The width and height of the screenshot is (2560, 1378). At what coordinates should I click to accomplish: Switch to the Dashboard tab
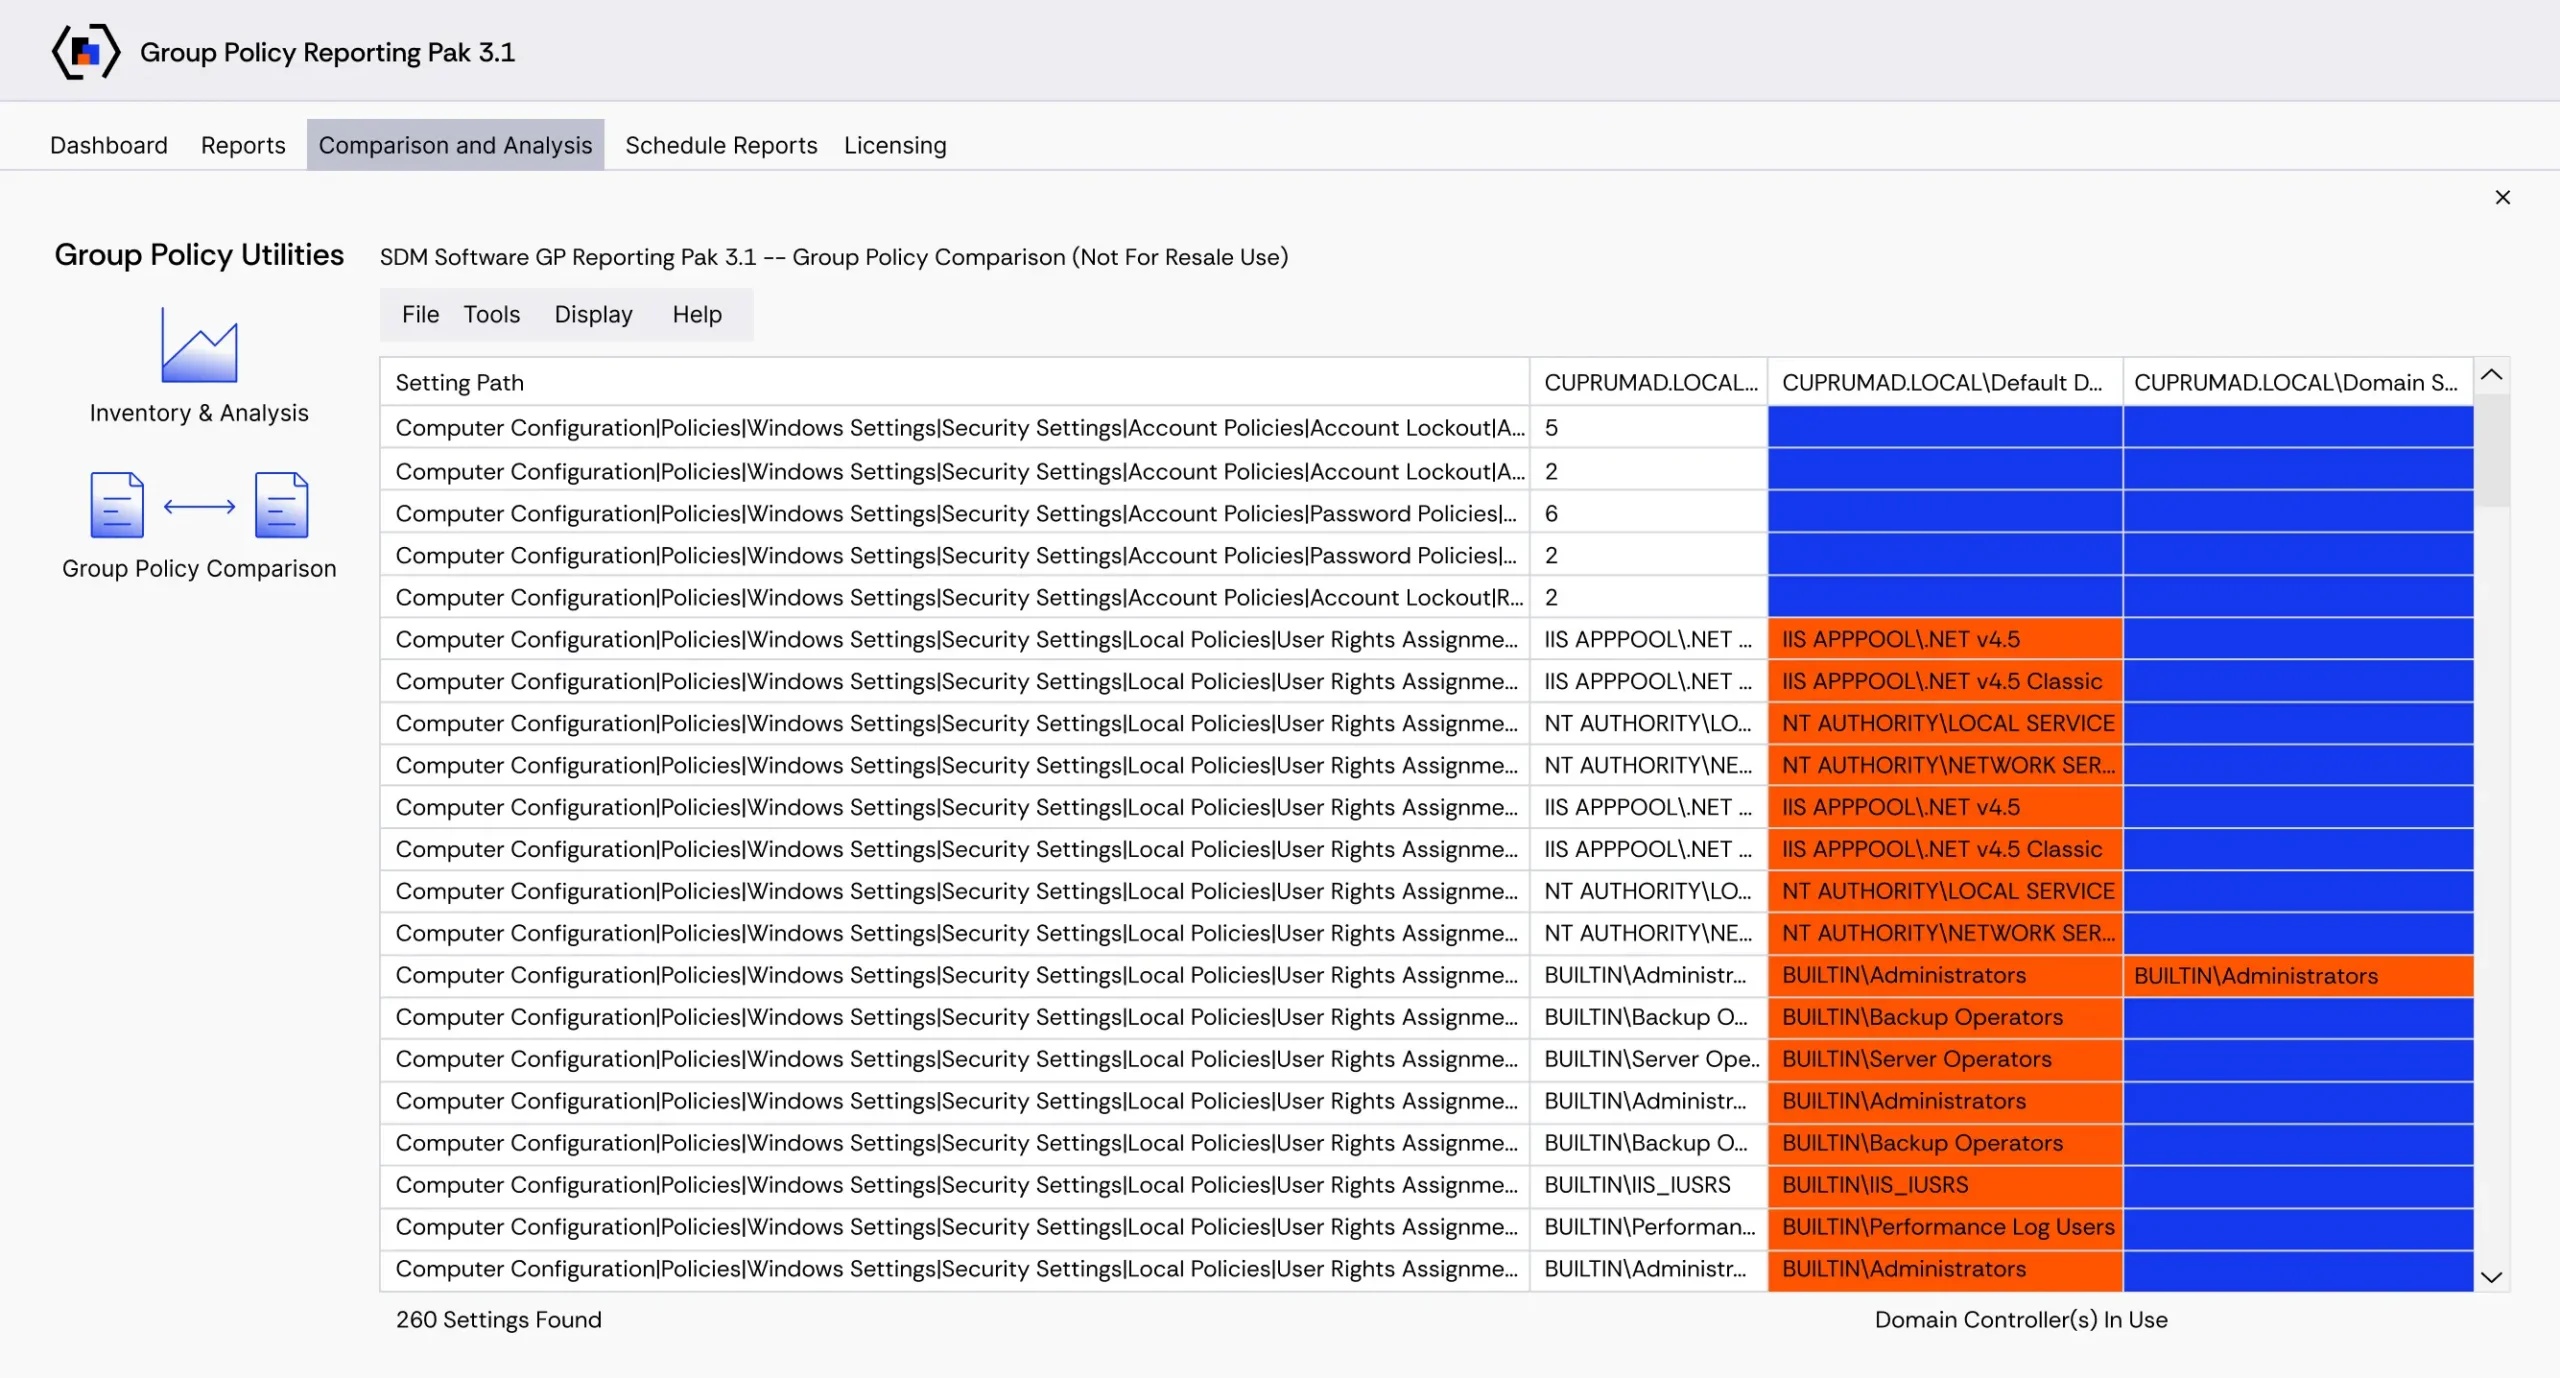click(109, 145)
